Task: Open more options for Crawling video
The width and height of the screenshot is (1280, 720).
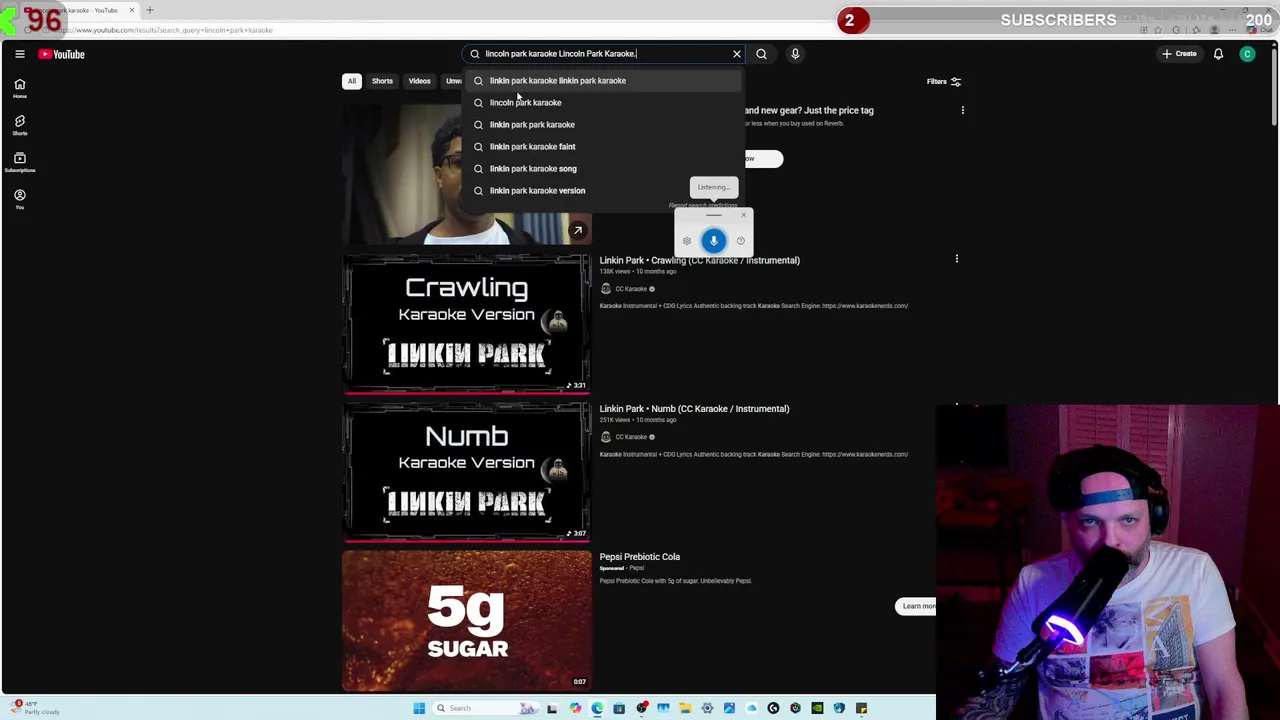Action: pyautogui.click(x=956, y=260)
